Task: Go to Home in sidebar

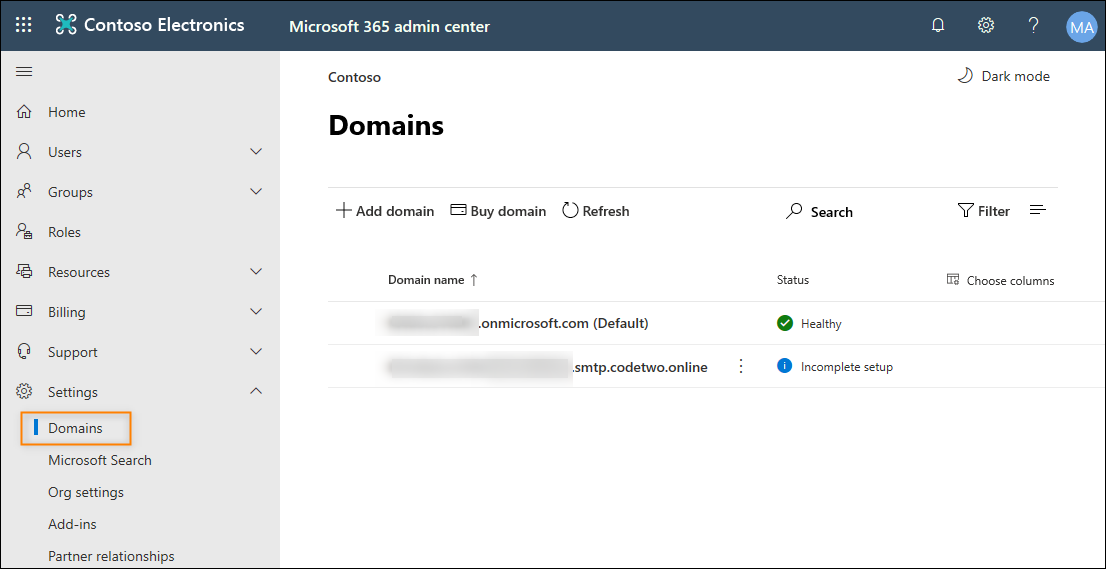Action: tap(66, 112)
